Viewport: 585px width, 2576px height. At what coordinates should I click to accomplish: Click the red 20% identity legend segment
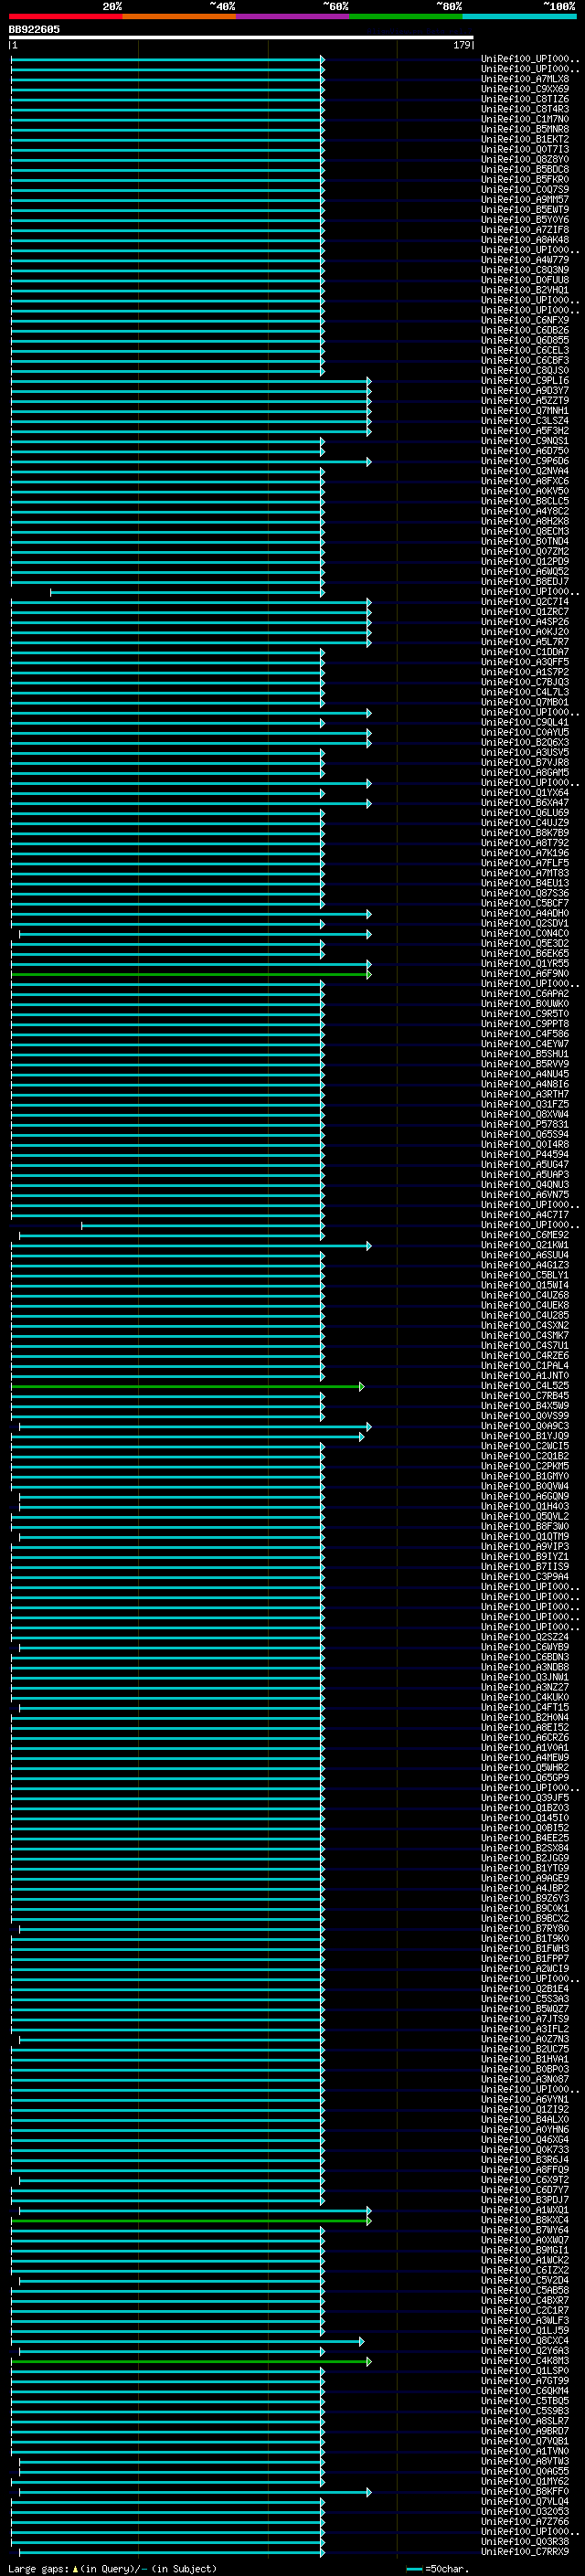tap(66, 16)
